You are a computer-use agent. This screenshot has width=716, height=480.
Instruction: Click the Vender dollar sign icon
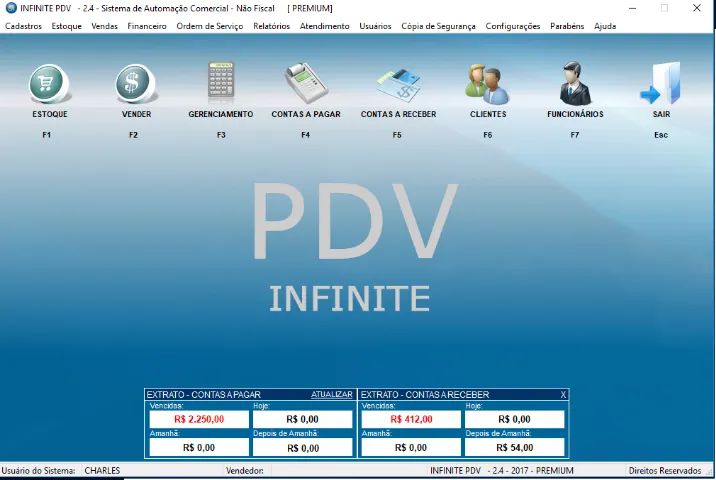click(x=136, y=84)
